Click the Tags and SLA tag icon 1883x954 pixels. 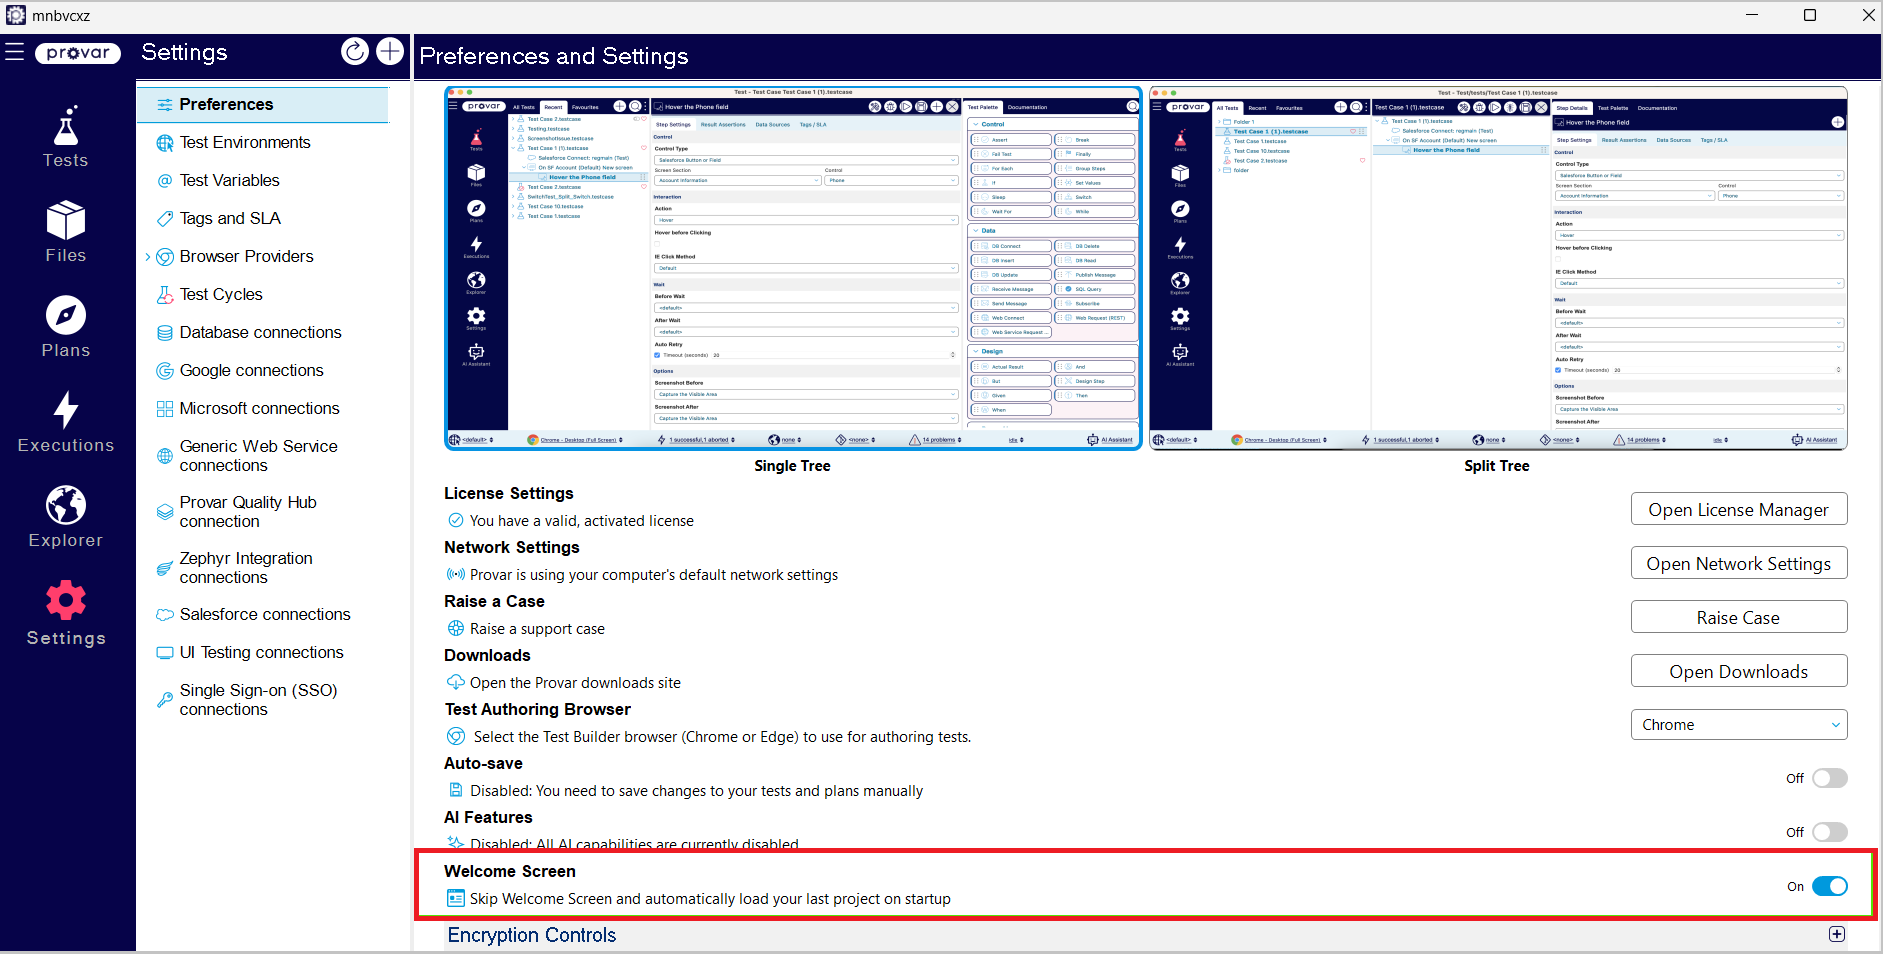tap(165, 219)
